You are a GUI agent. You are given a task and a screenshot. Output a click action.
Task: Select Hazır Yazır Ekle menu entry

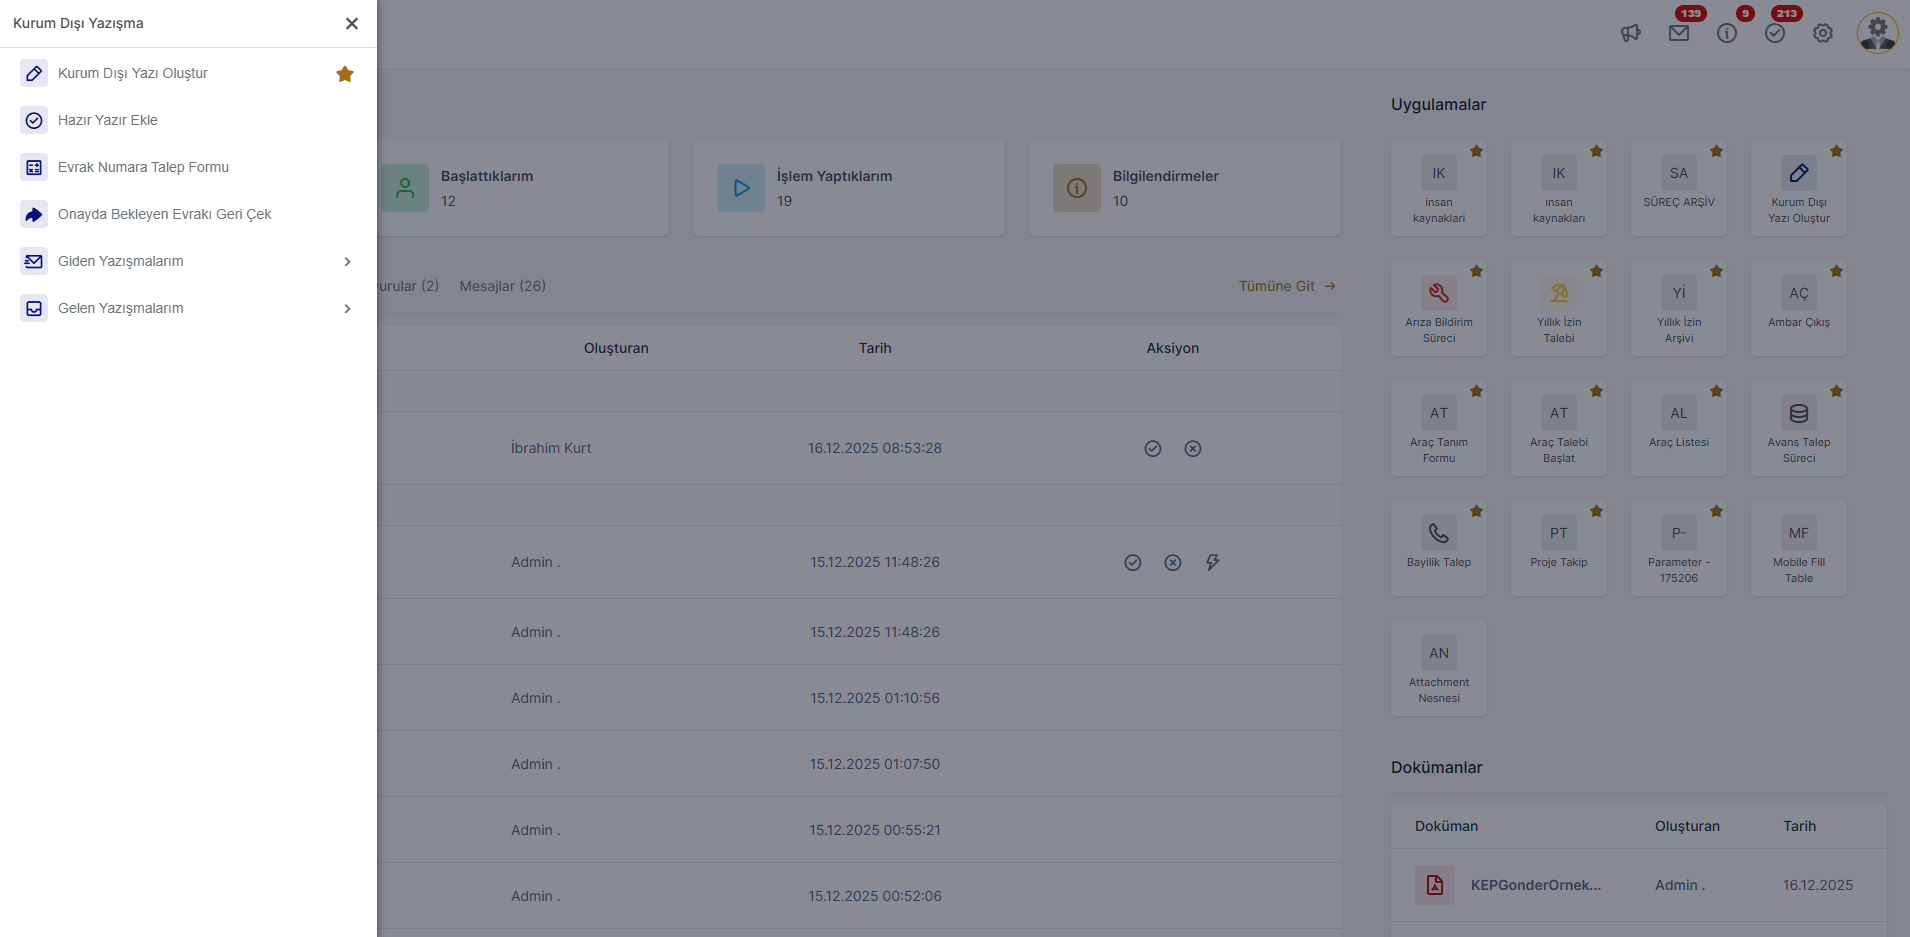tap(108, 120)
